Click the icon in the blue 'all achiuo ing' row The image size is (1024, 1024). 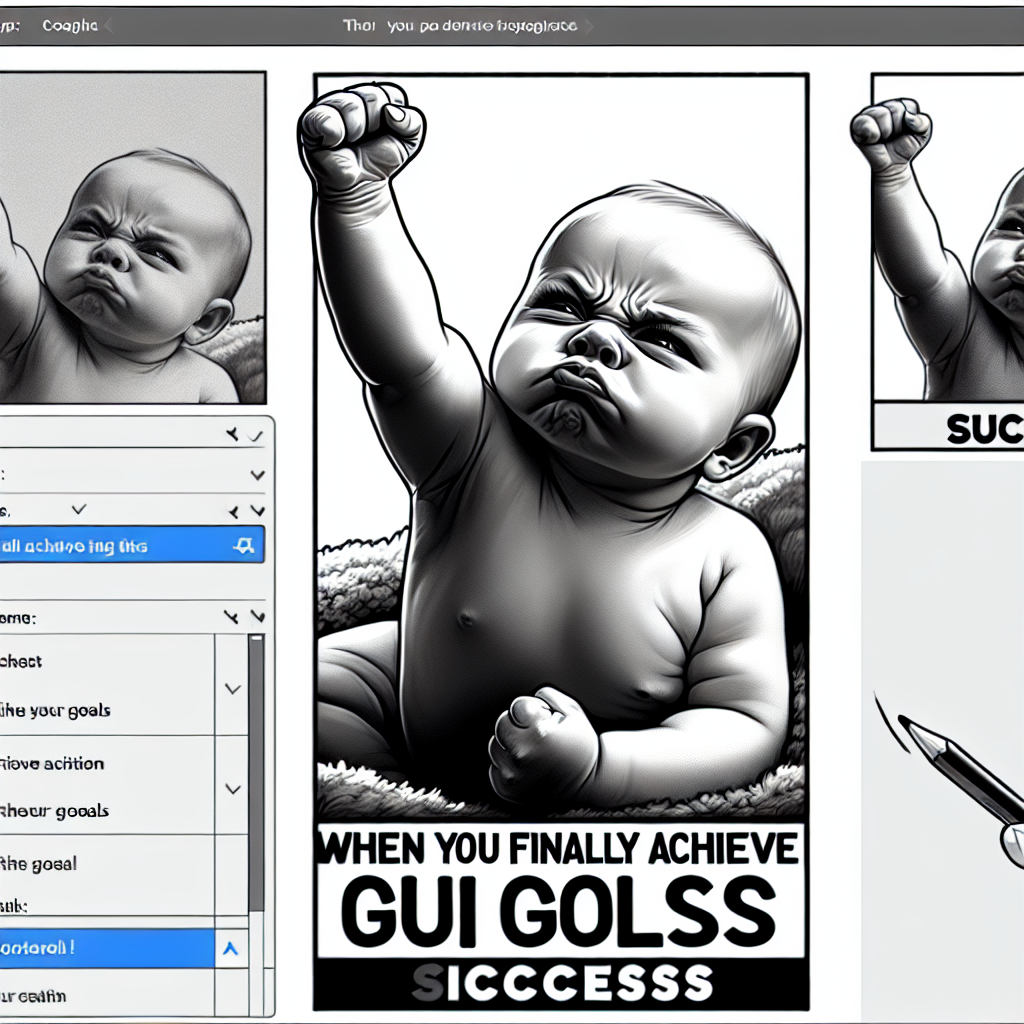pos(244,545)
